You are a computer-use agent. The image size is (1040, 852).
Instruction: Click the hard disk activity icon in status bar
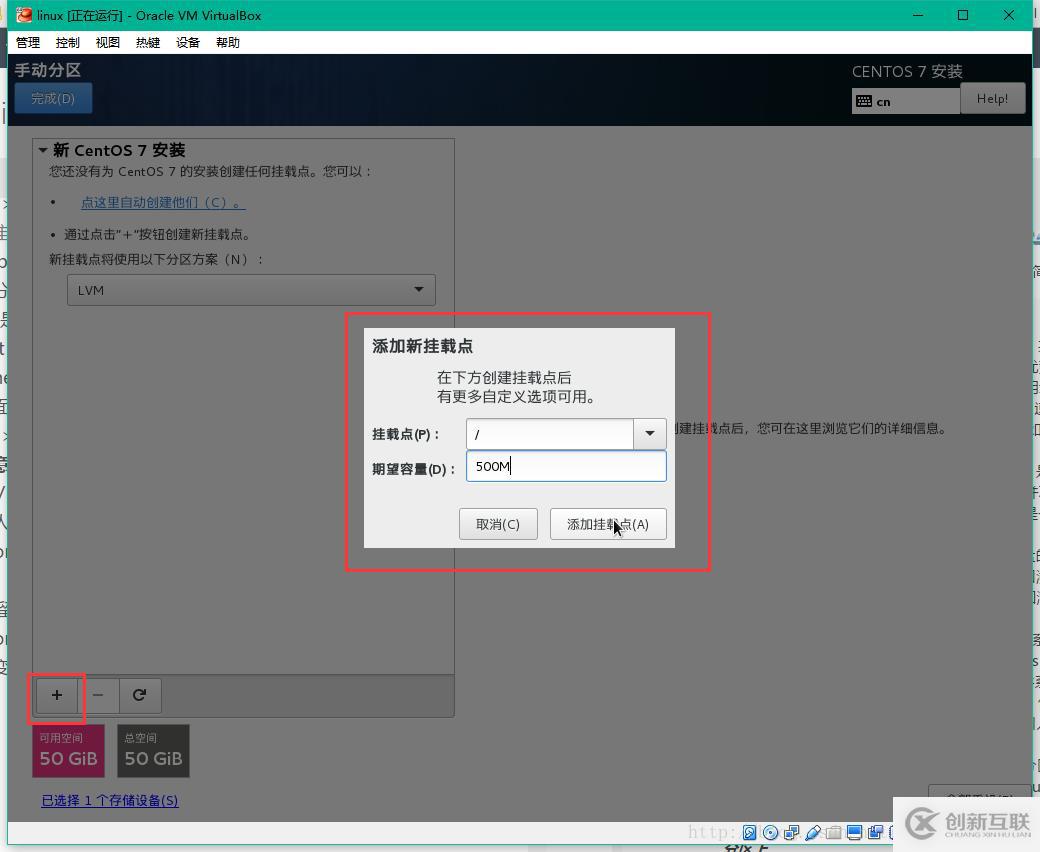[x=749, y=832]
